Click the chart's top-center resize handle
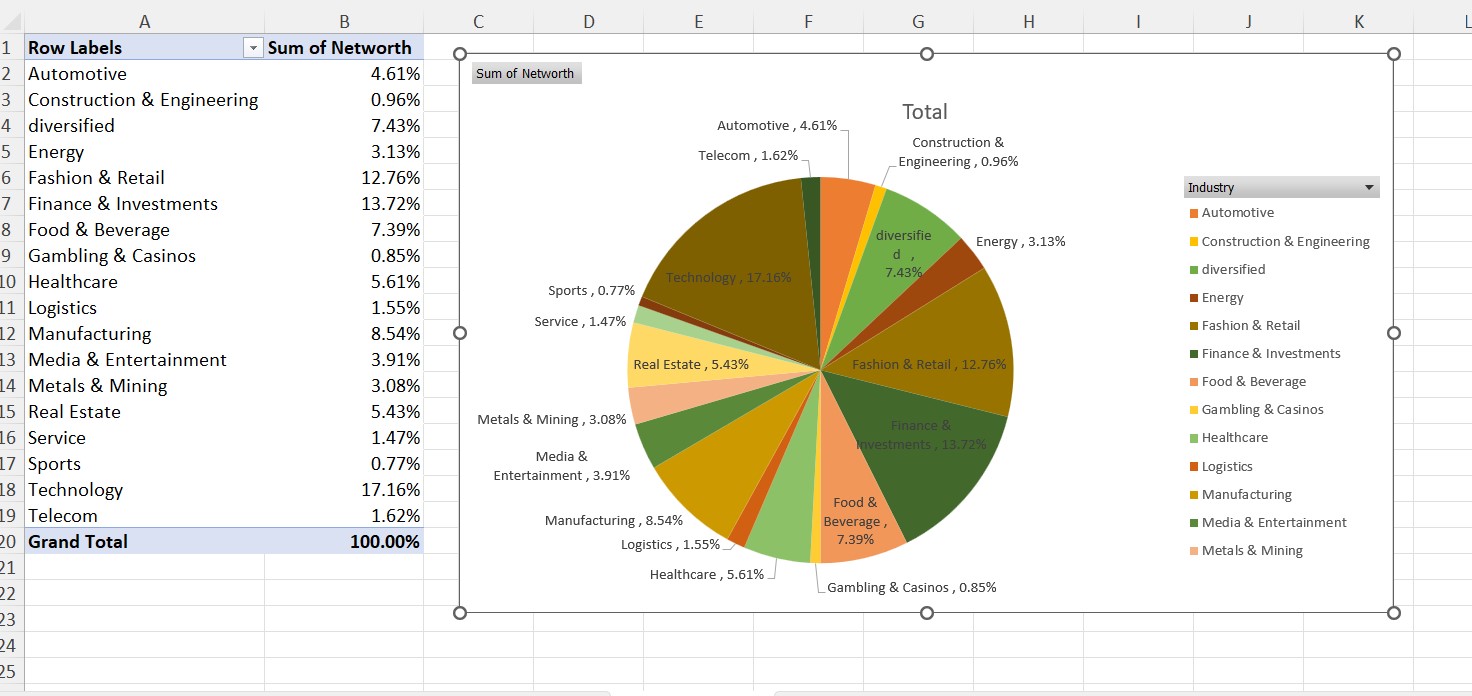 927,54
